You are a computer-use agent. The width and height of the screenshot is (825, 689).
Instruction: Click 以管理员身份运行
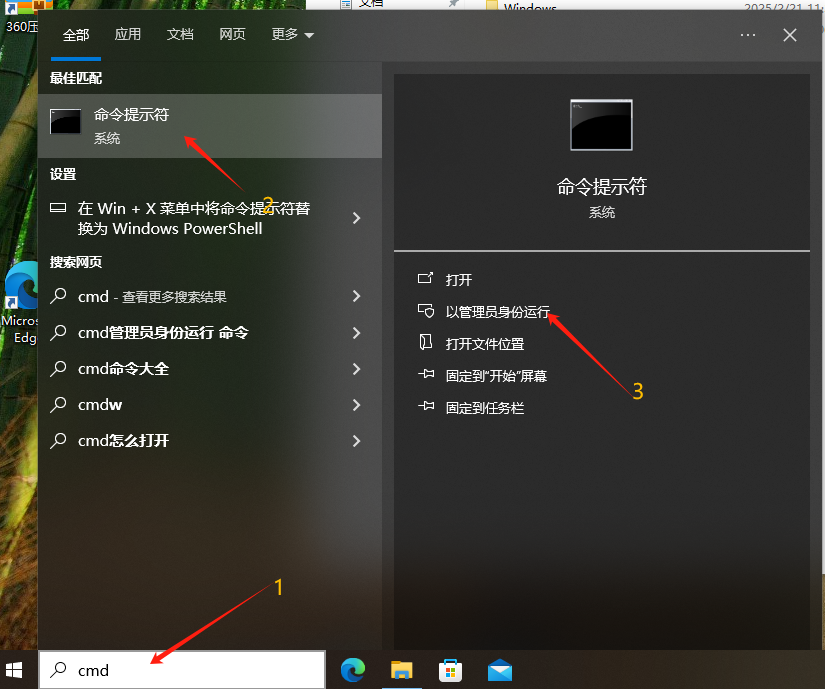click(497, 312)
